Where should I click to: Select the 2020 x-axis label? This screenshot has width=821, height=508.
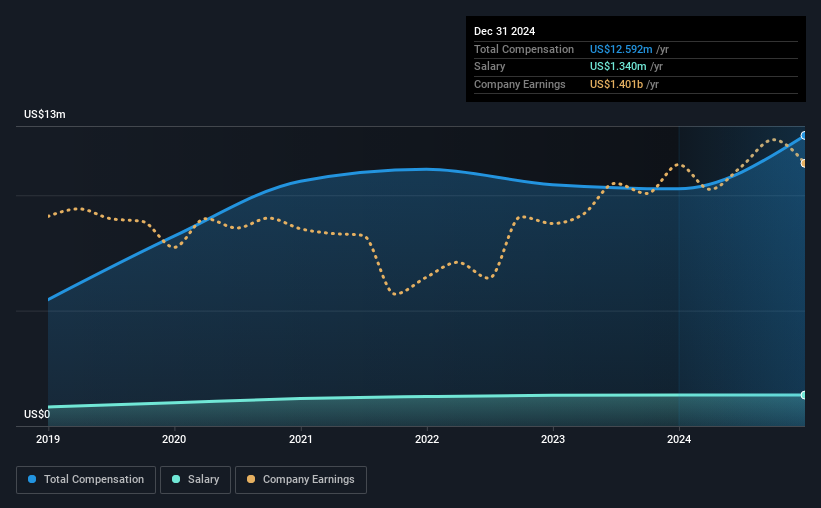pyautogui.click(x=174, y=439)
